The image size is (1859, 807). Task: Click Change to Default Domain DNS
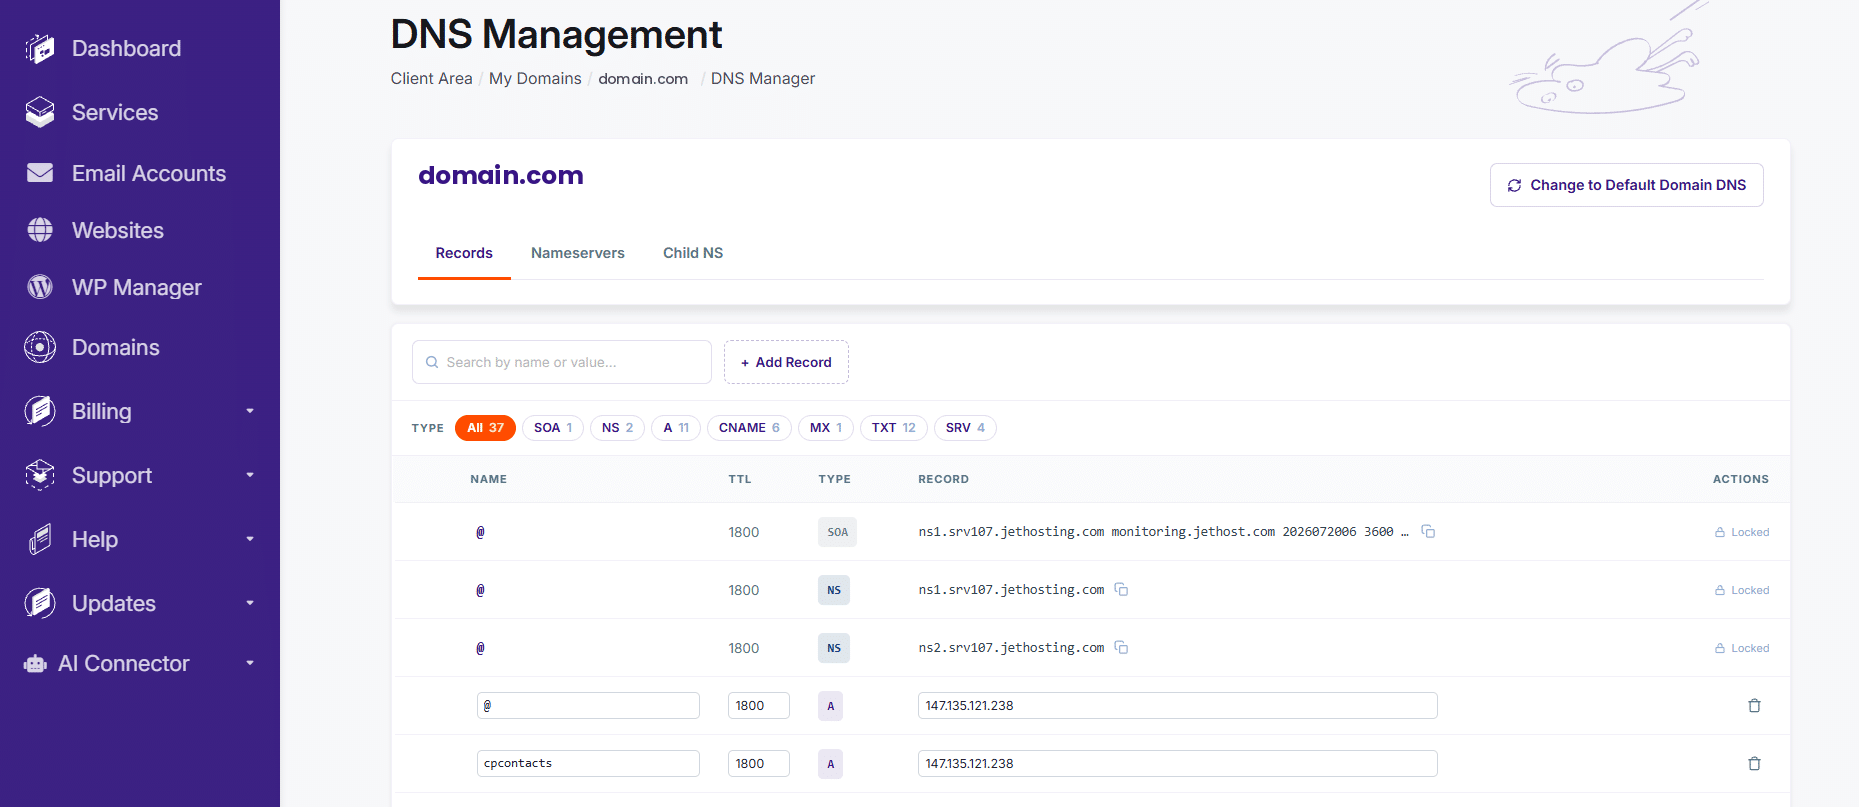(x=1626, y=185)
